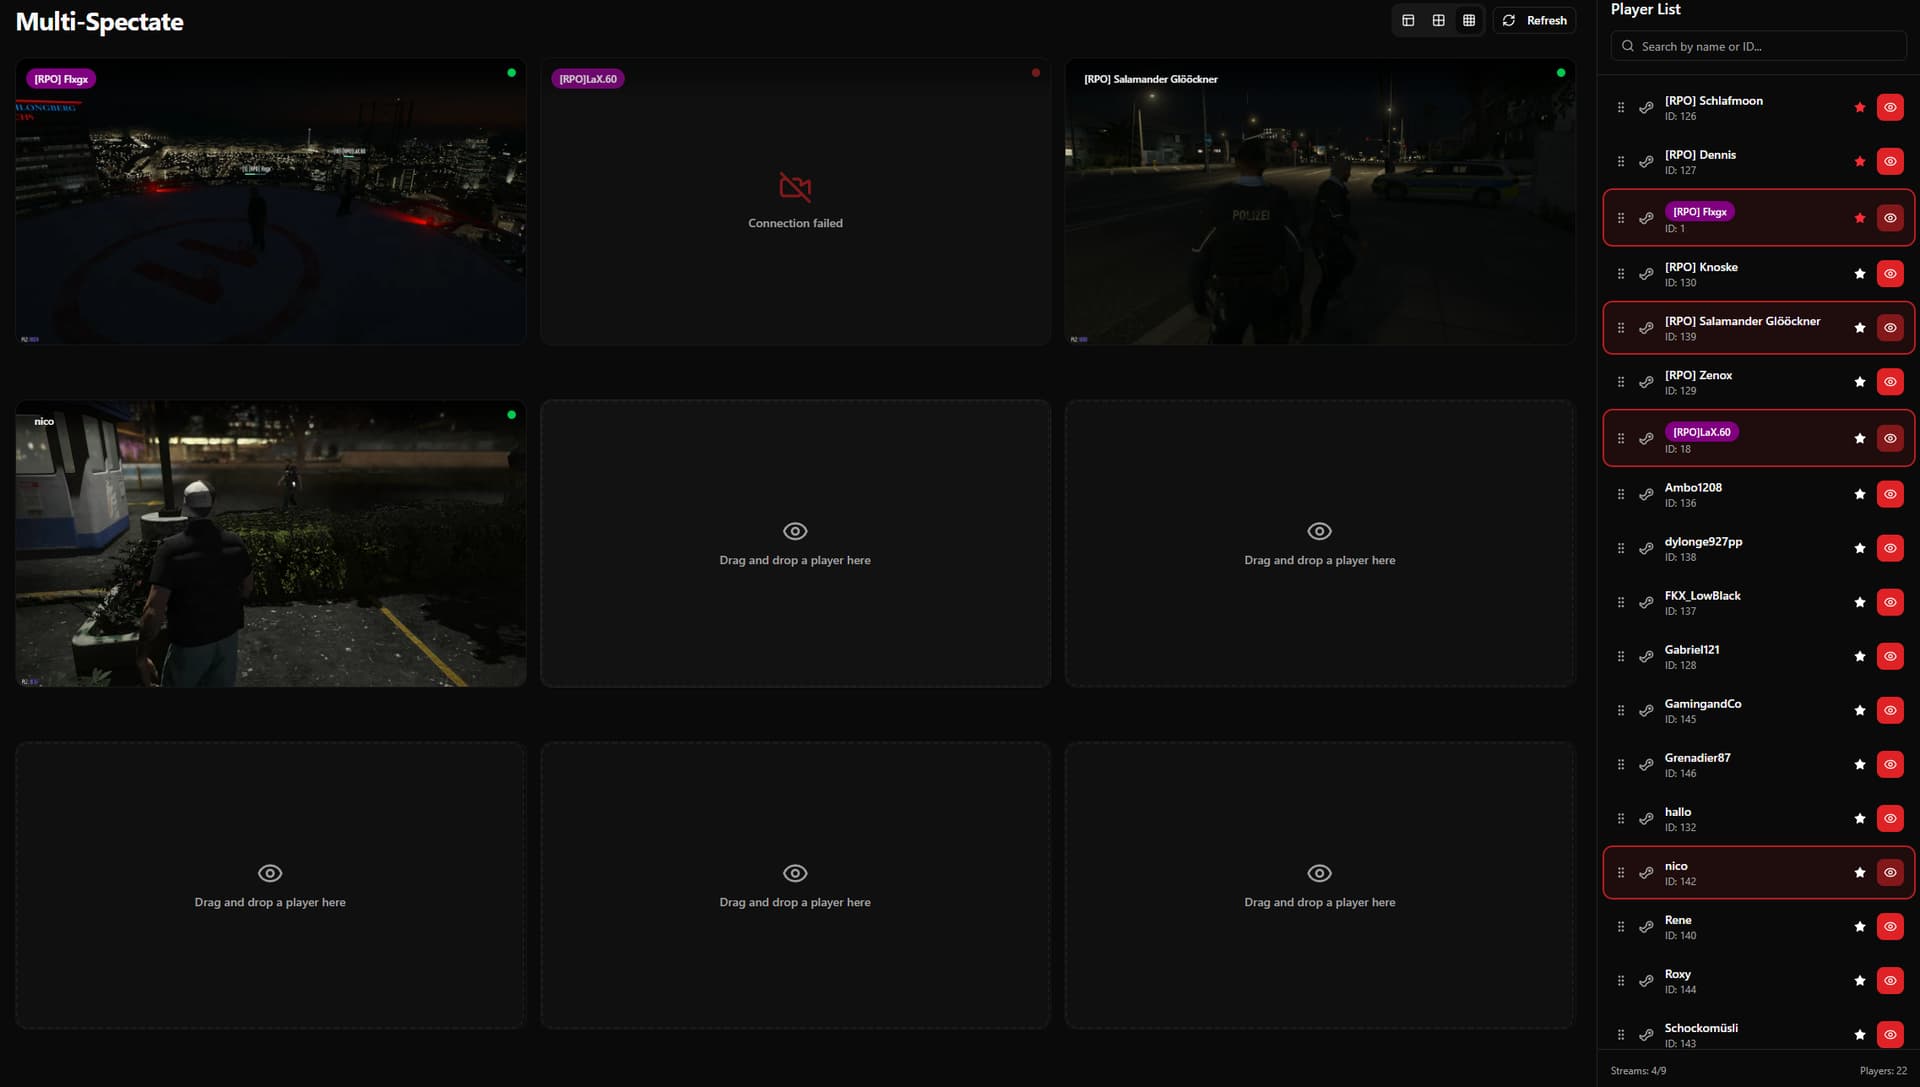Spectate FKX_LowBlack with the eye button
Image resolution: width=1920 pixels, height=1087 pixels.
point(1889,602)
